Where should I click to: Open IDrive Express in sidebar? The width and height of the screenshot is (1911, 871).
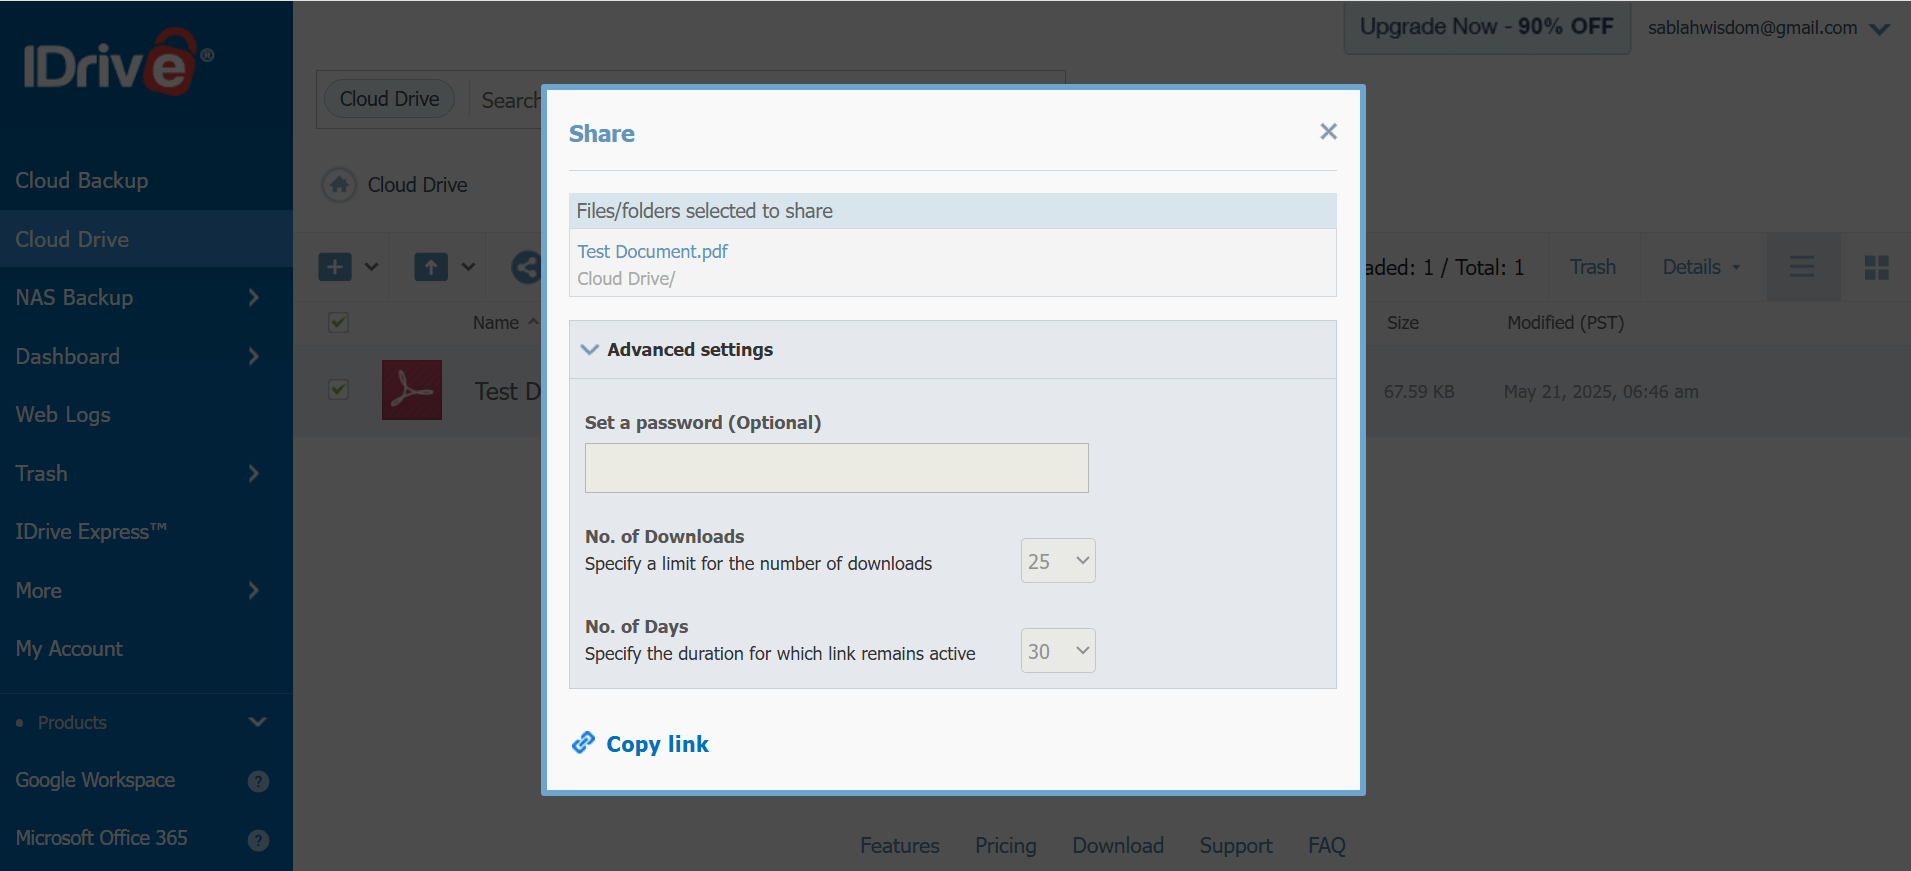pos(91,532)
